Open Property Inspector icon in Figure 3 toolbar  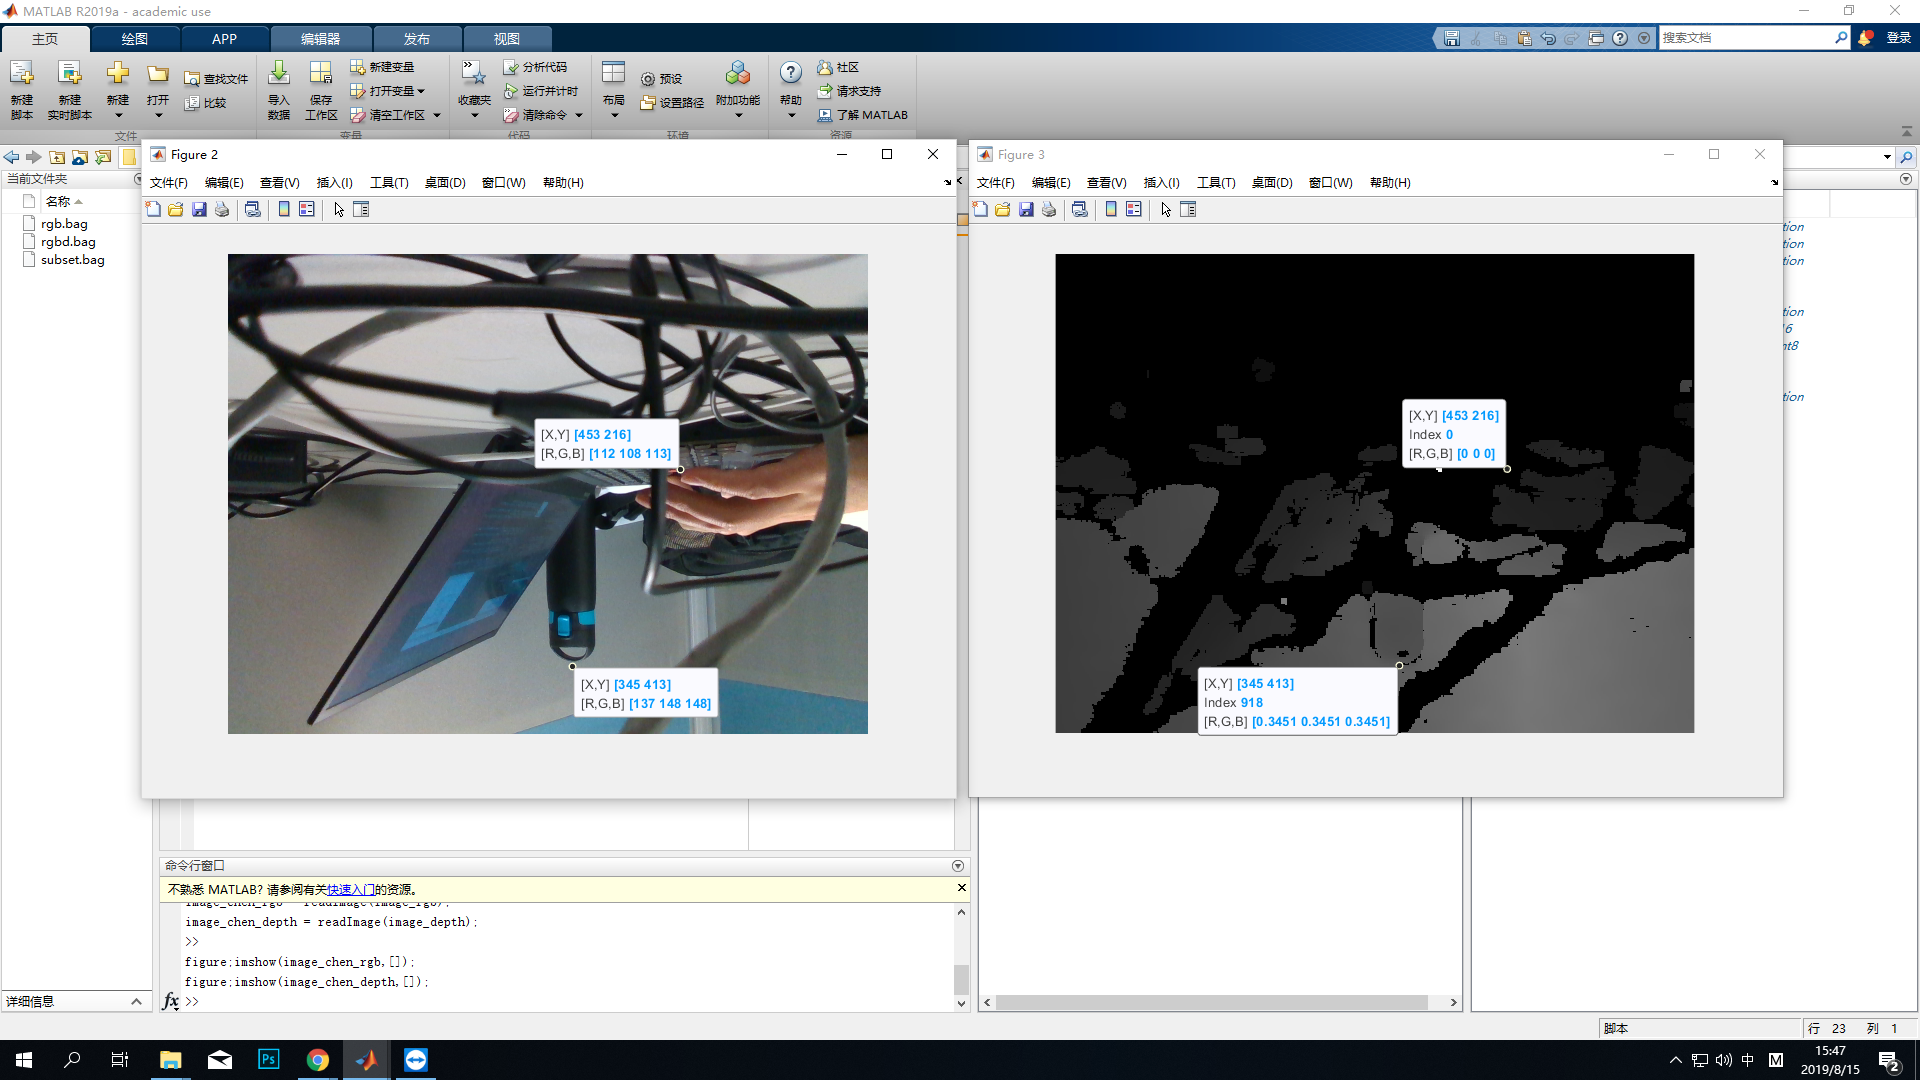point(1188,210)
